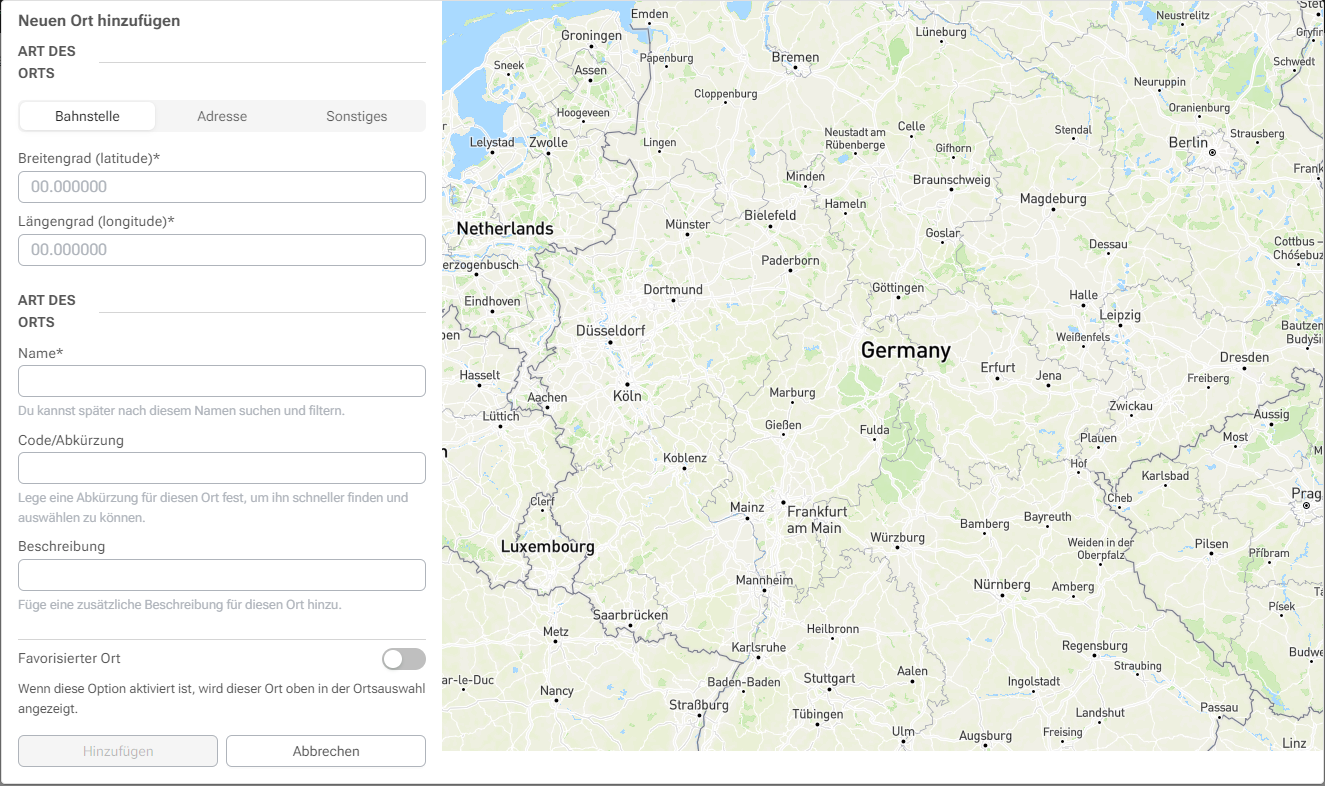
Task: Focus the Name text field
Action: click(x=222, y=381)
